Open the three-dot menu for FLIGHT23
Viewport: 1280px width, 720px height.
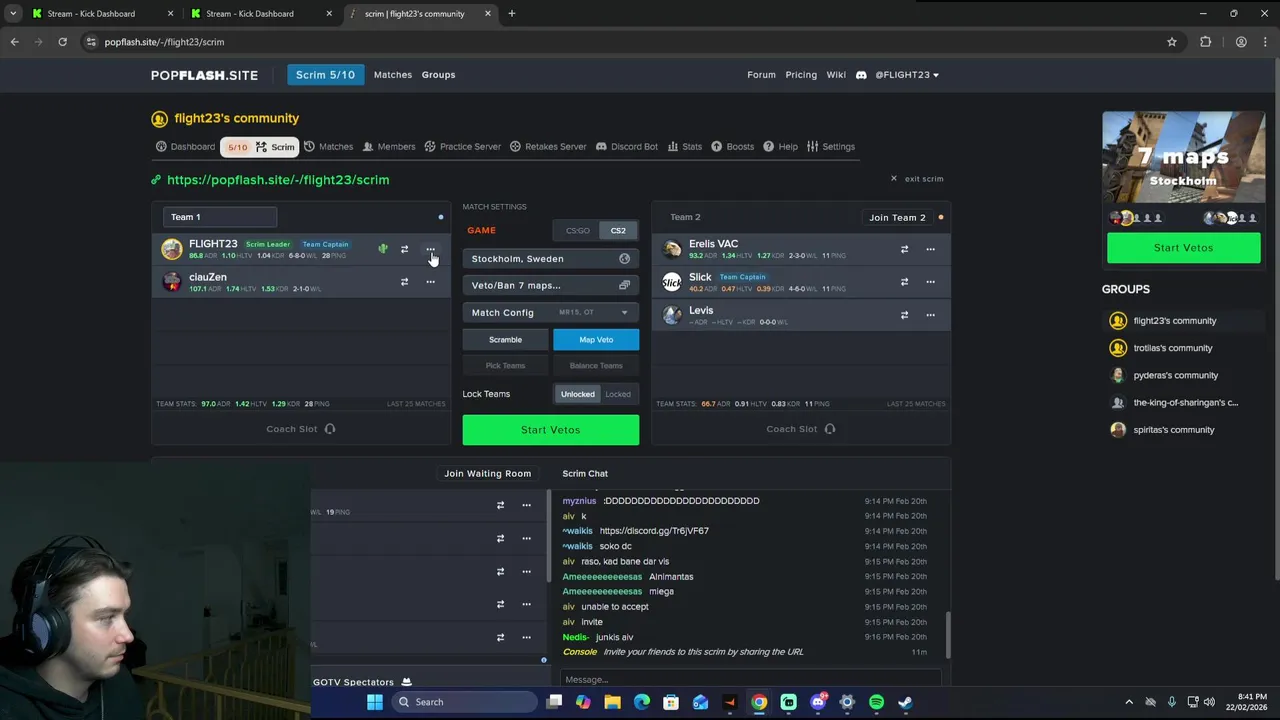430,249
